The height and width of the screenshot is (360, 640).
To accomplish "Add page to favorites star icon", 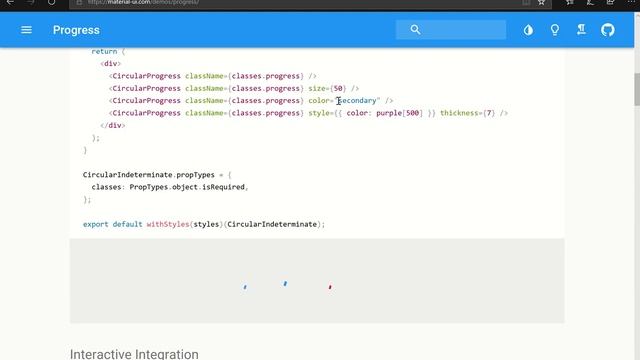I will coord(541,2).
